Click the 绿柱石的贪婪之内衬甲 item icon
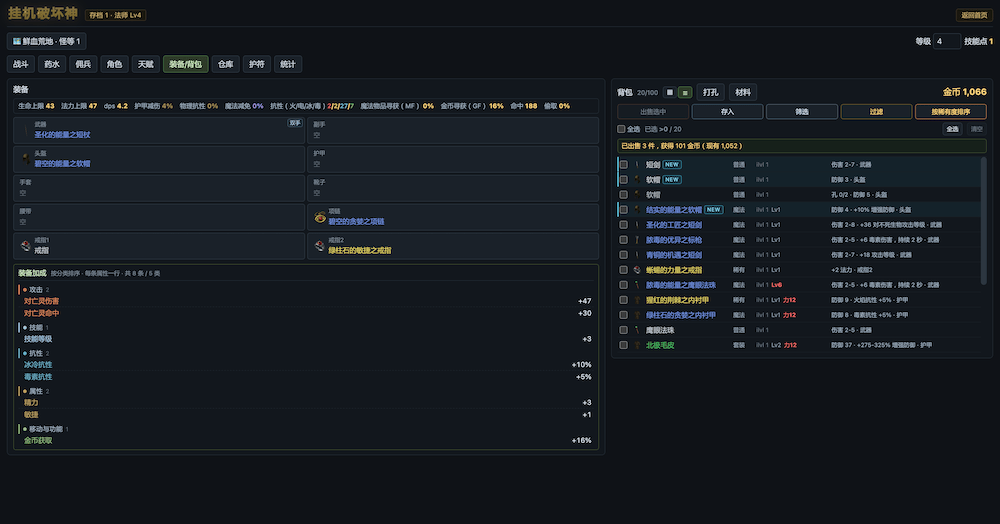The height and width of the screenshot is (524, 1000). coord(636,315)
